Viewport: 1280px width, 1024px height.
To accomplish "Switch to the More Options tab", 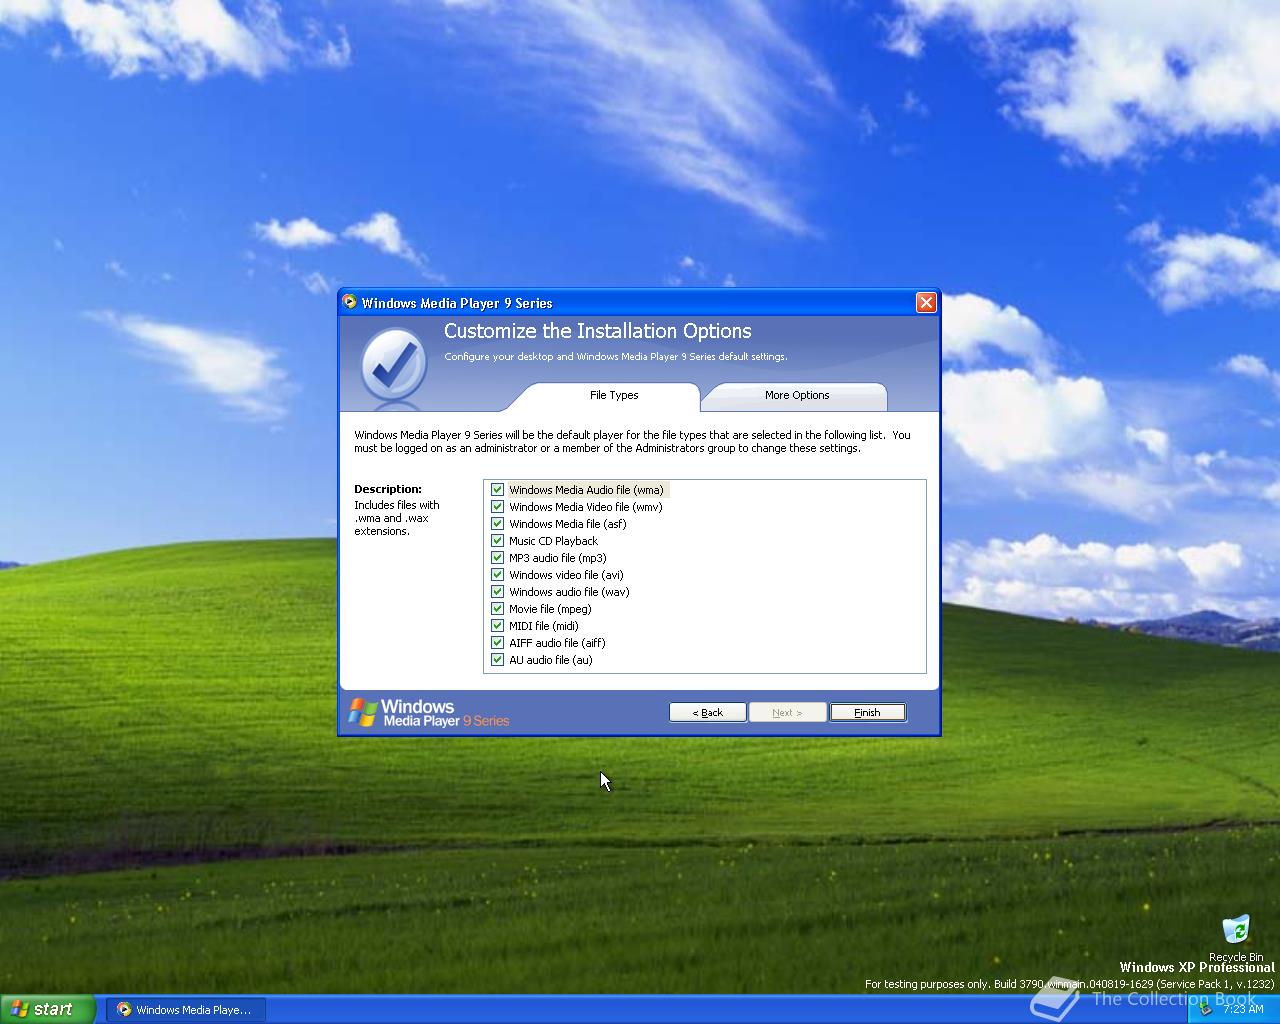I will click(x=796, y=396).
